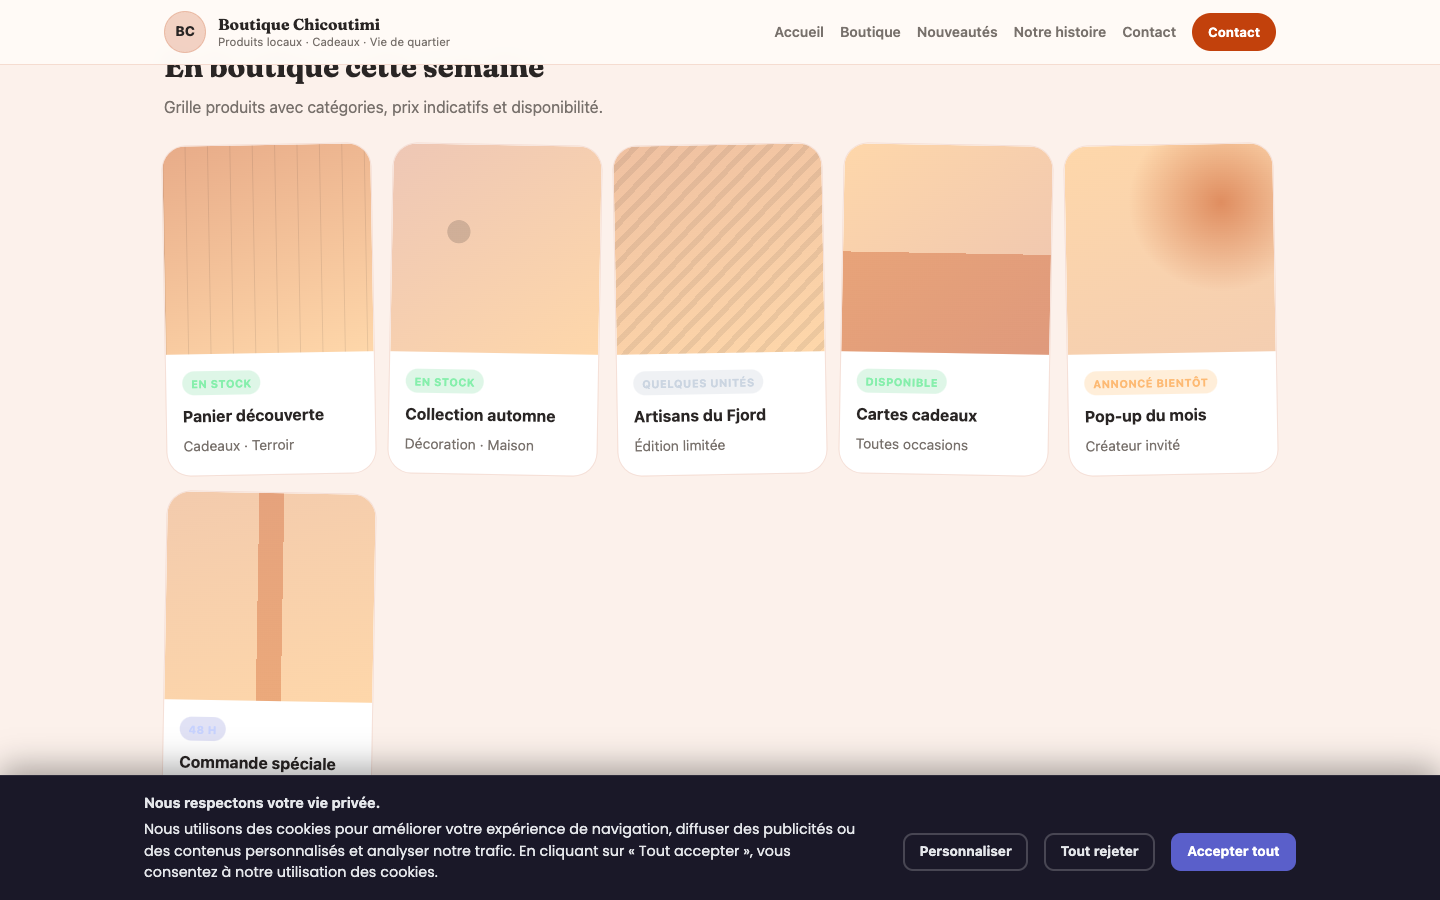Click the 'Nous respectons votre vie privée' heading
The height and width of the screenshot is (900, 1440).
(x=262, y=803)
